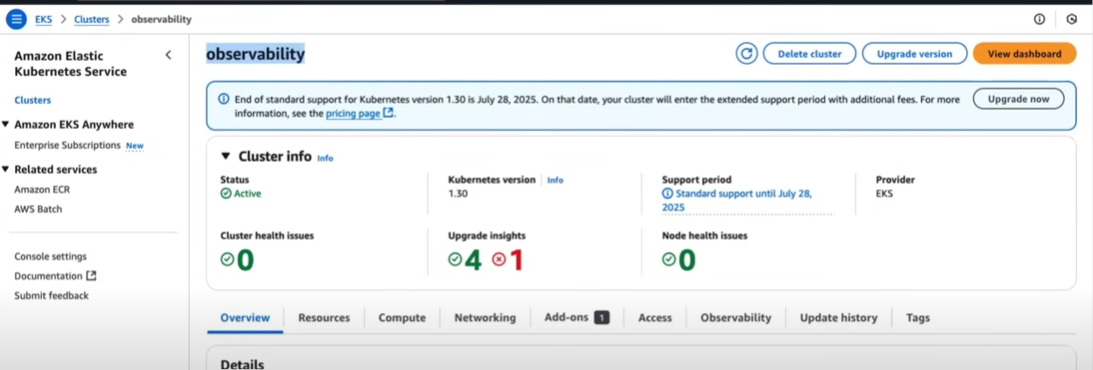Collapse the Cluster info section triangle
This screenshot has height=370, width=1093.
[x=225, y=157]
